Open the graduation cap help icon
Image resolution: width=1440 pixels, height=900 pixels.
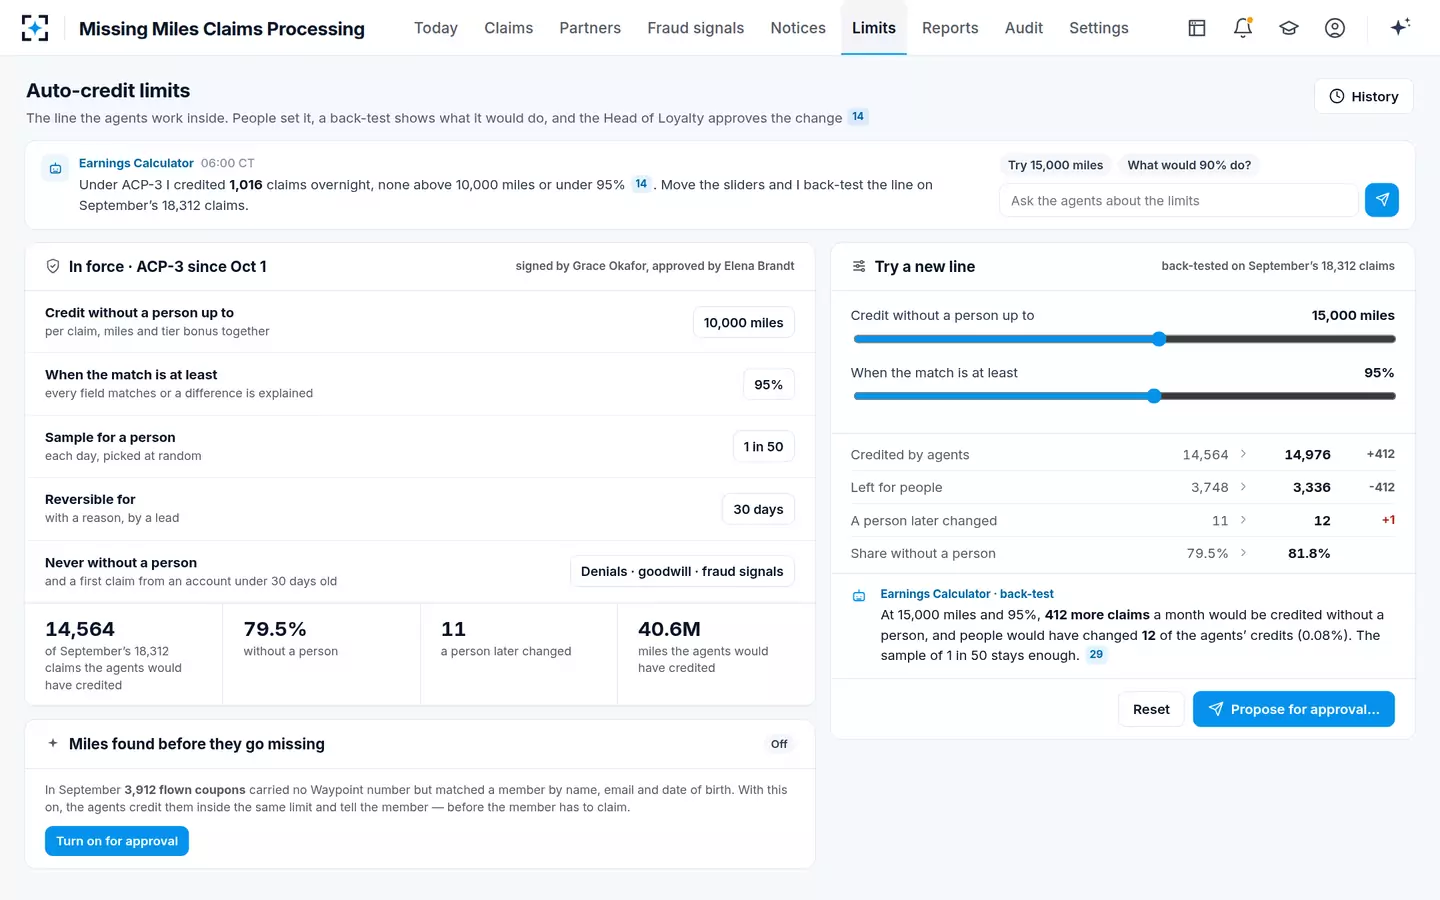(x=1289, y=28)
